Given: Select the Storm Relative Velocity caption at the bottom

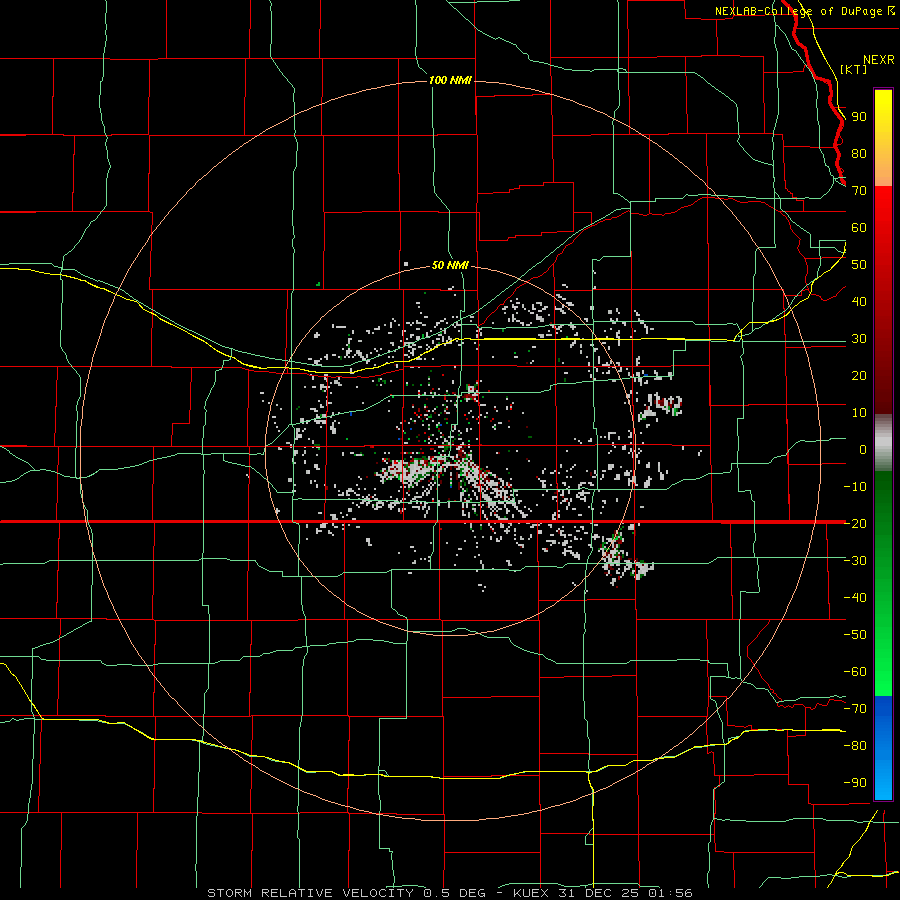Looking at the screenshot, I should coord(449,893).
